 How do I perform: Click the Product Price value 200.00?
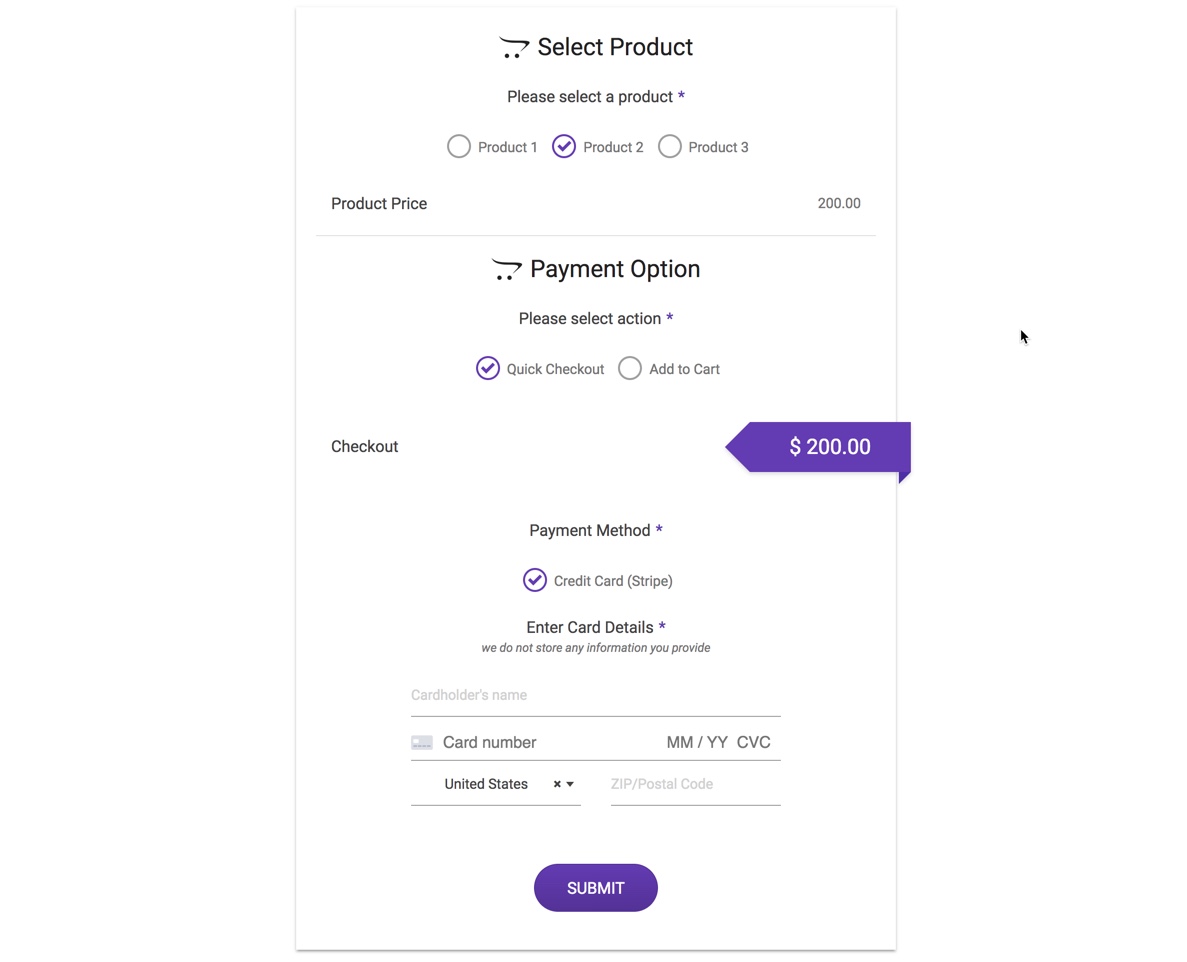[x=839, y=204]
